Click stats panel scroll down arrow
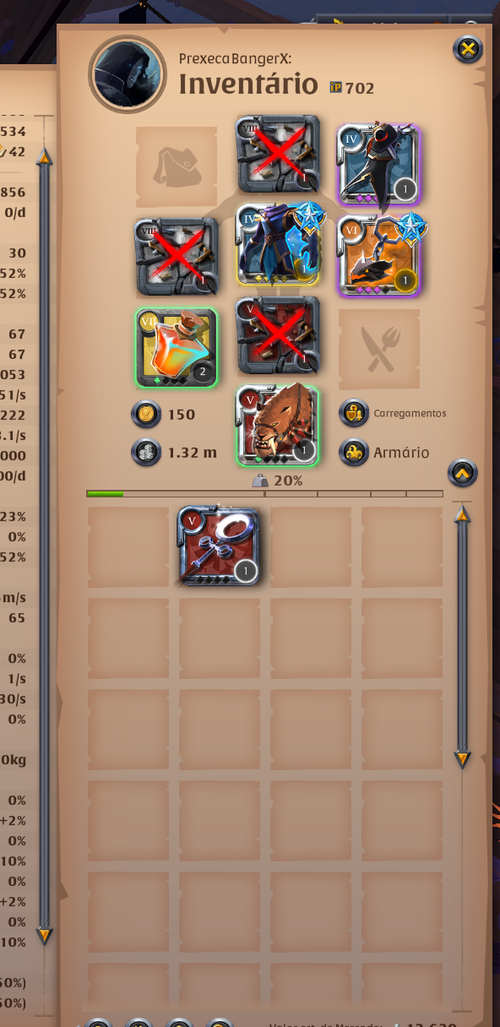This screenshot has width=500, height=1027. pos(44,935)
